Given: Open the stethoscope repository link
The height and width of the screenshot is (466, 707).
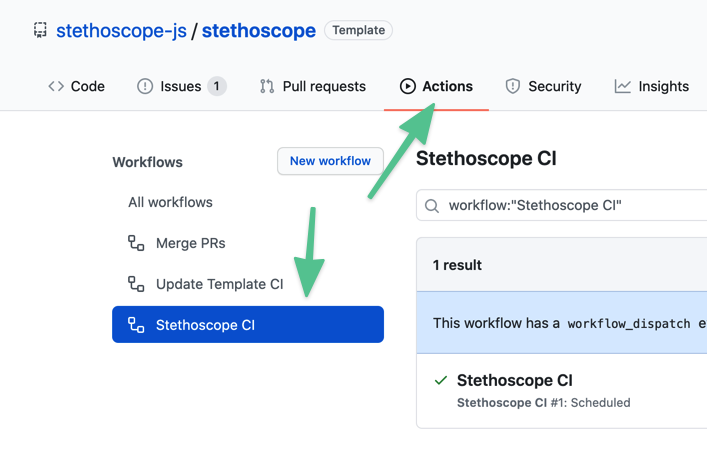Looking at the screenshot, I should 259,31.
